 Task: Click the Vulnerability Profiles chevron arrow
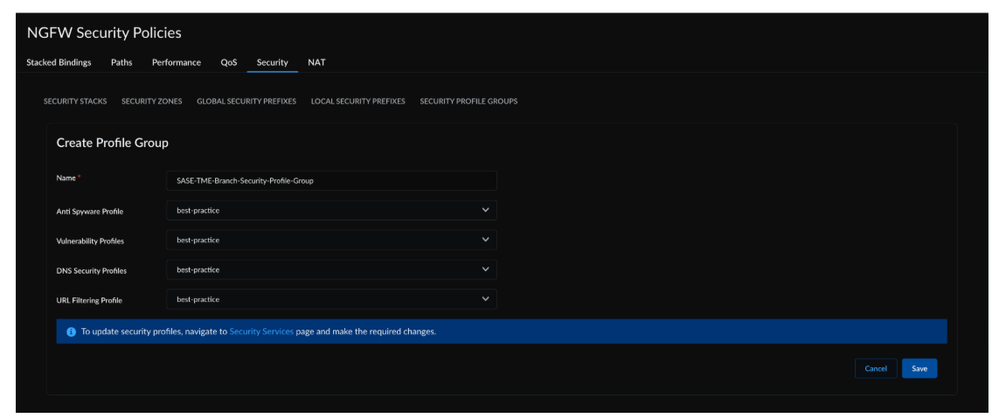tap(485, 240)
